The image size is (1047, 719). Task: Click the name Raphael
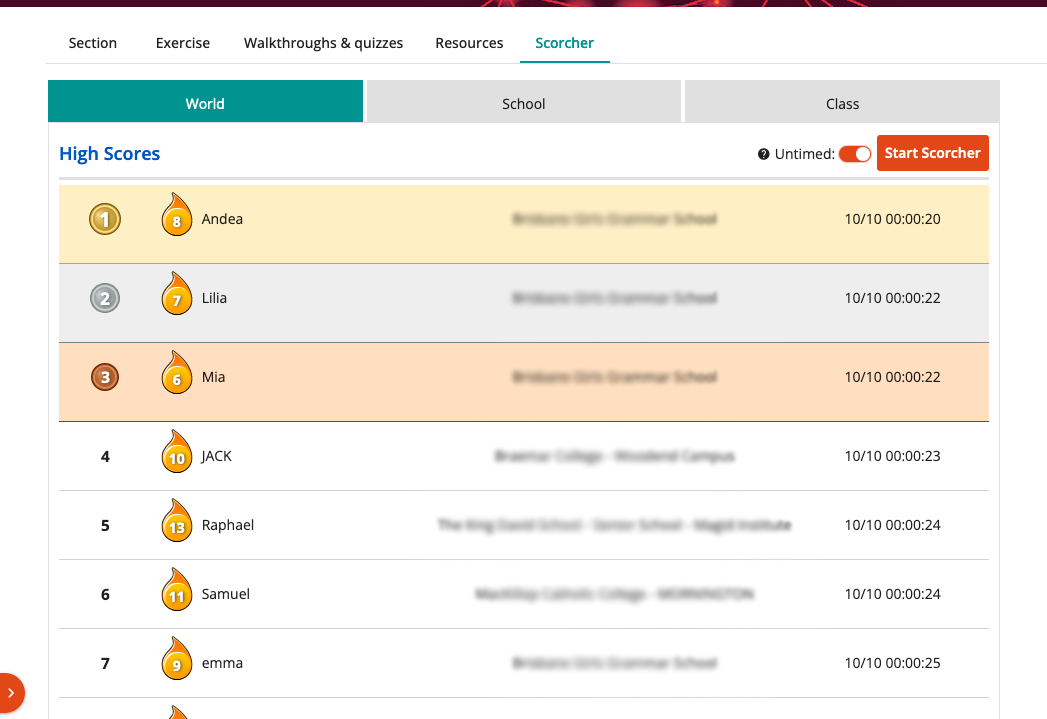(228, 525)
